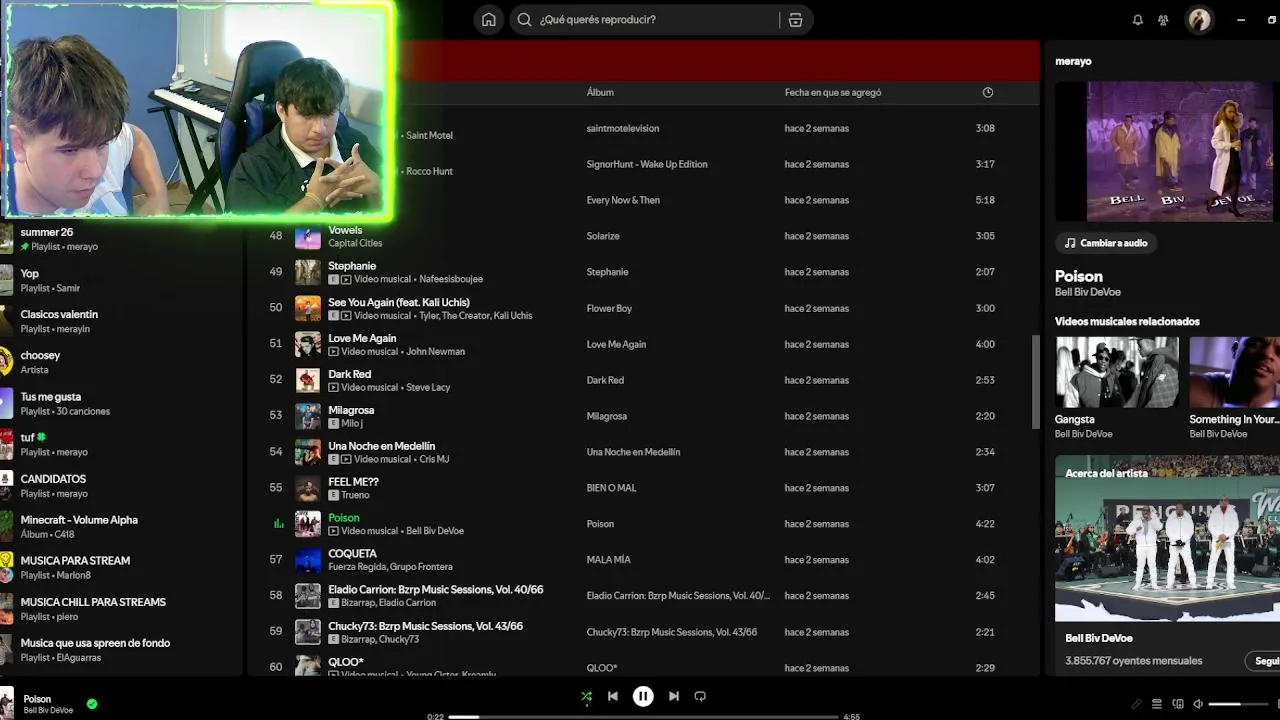
Task: Open the Yop playlist
Action: click(x=121, y=280)
